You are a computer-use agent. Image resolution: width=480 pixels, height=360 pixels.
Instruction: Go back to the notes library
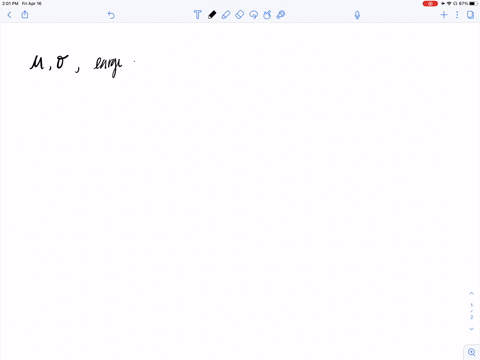tap(9, 15)
